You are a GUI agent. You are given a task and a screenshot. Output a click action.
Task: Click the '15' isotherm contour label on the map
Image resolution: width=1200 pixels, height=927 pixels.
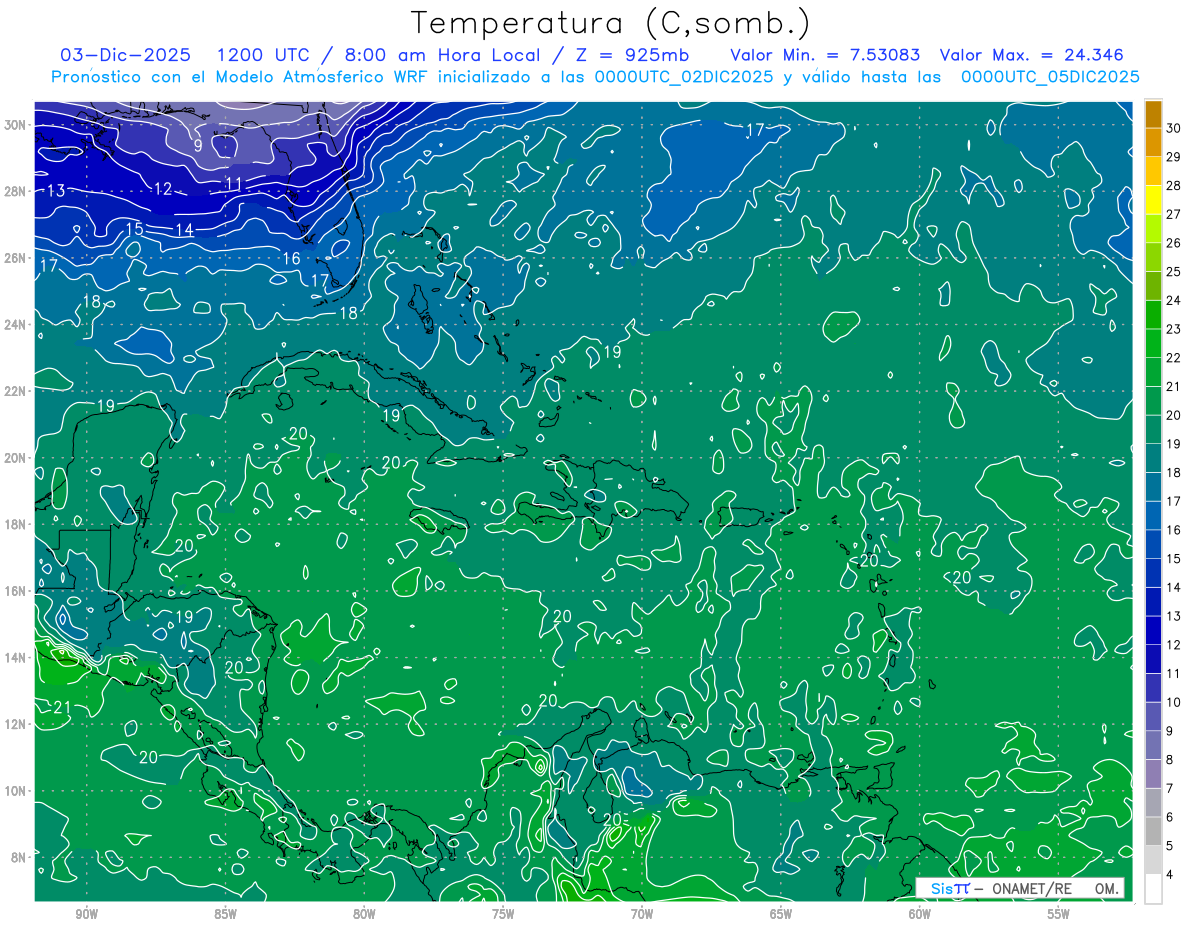(x=134, y=229)
